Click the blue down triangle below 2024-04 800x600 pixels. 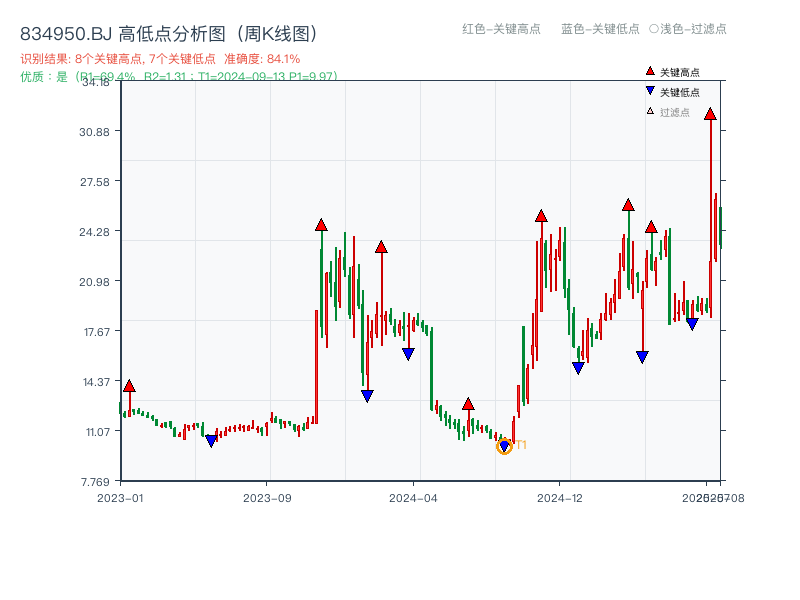point(408,352)
